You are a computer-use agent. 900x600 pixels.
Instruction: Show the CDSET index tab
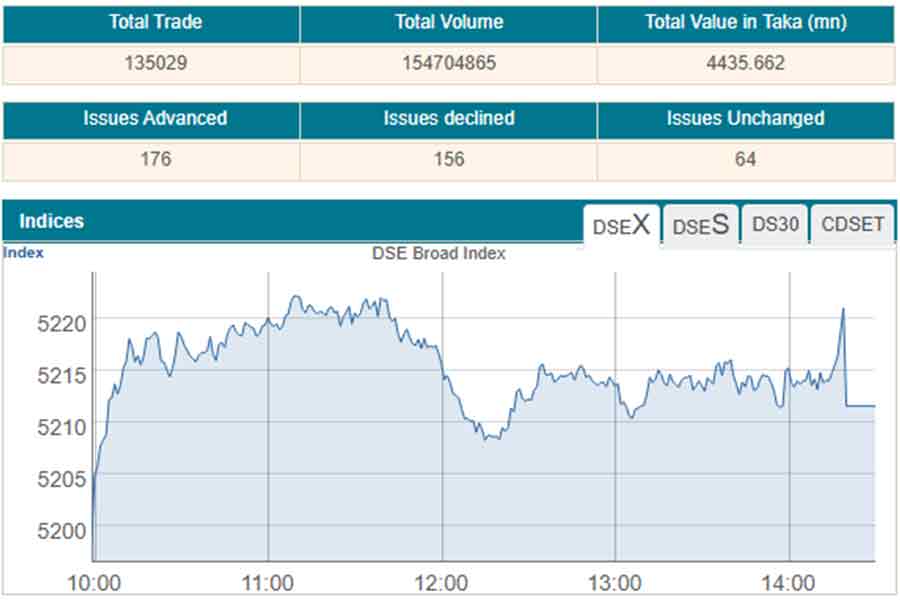pos(852,224)
